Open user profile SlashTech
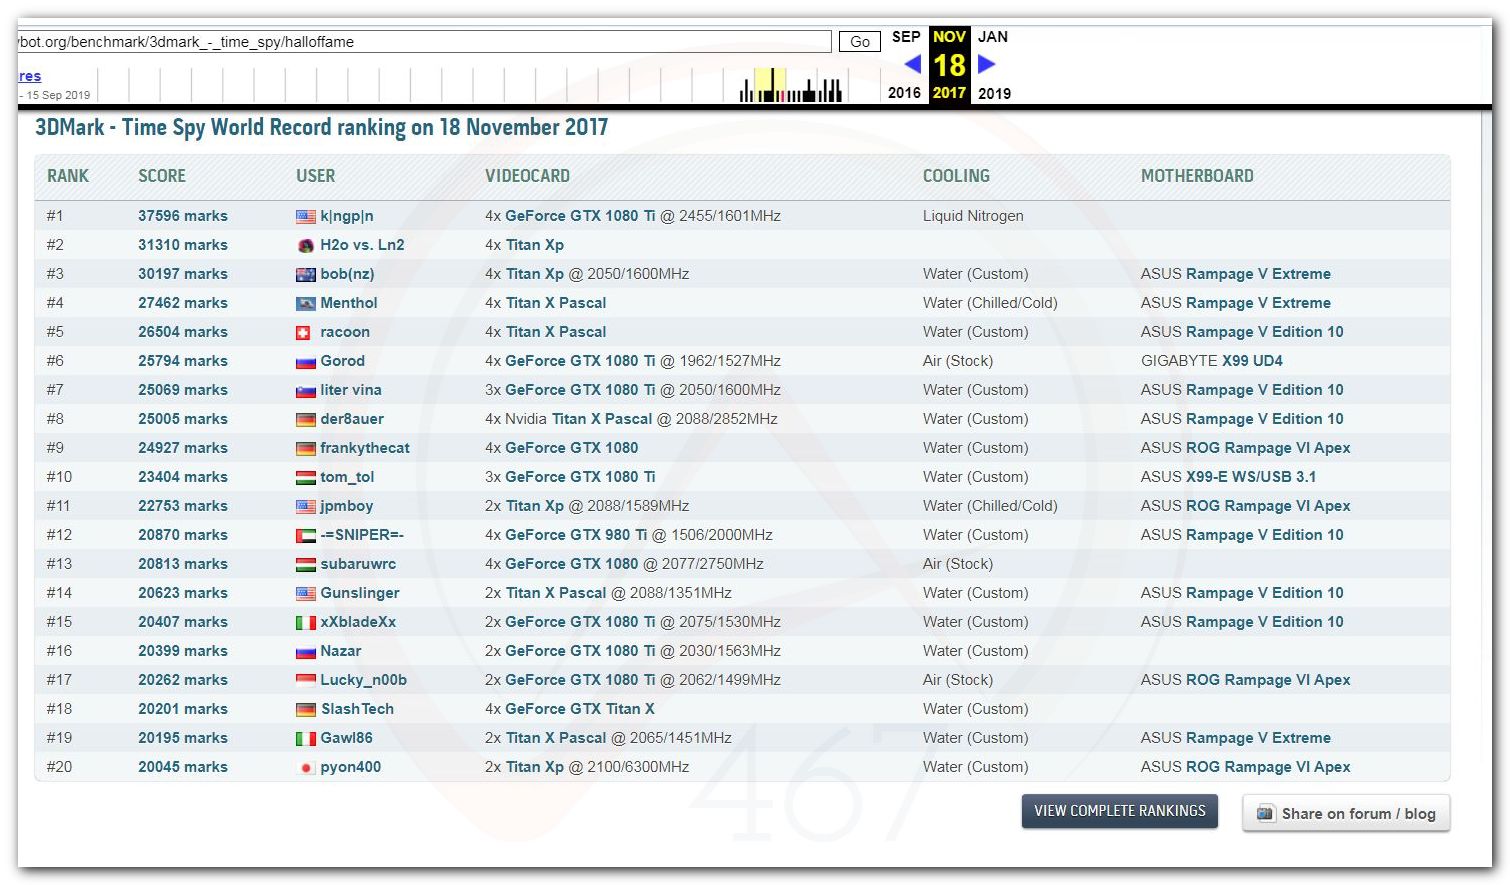 click(x=357, y=709)
